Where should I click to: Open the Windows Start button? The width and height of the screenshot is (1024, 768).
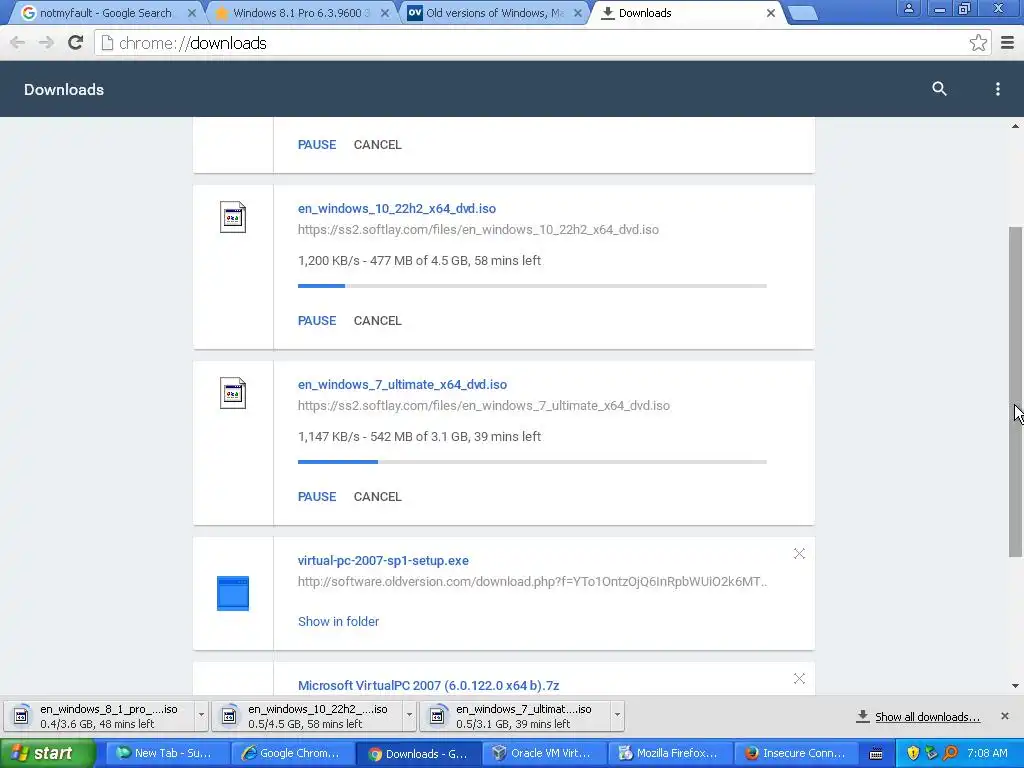point(47,754)
